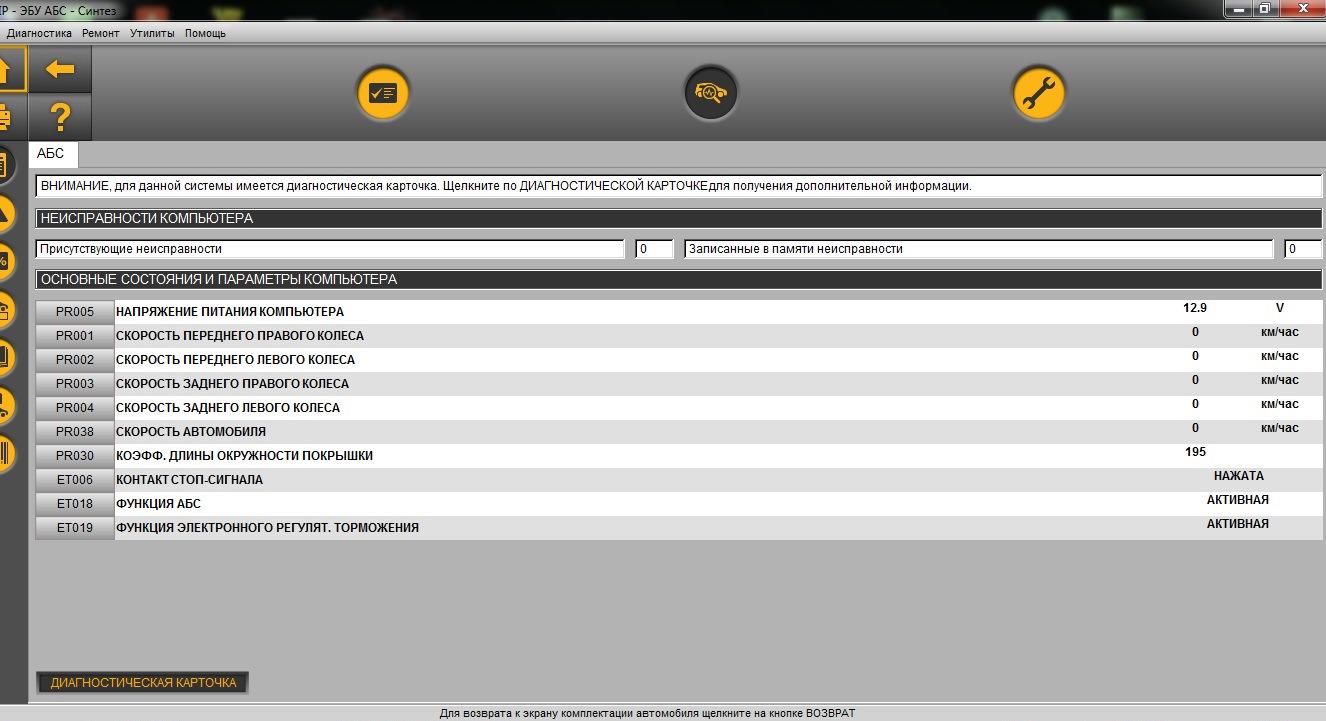
Task: Click the printer icon on the left
Action: (x=7, y=118)
